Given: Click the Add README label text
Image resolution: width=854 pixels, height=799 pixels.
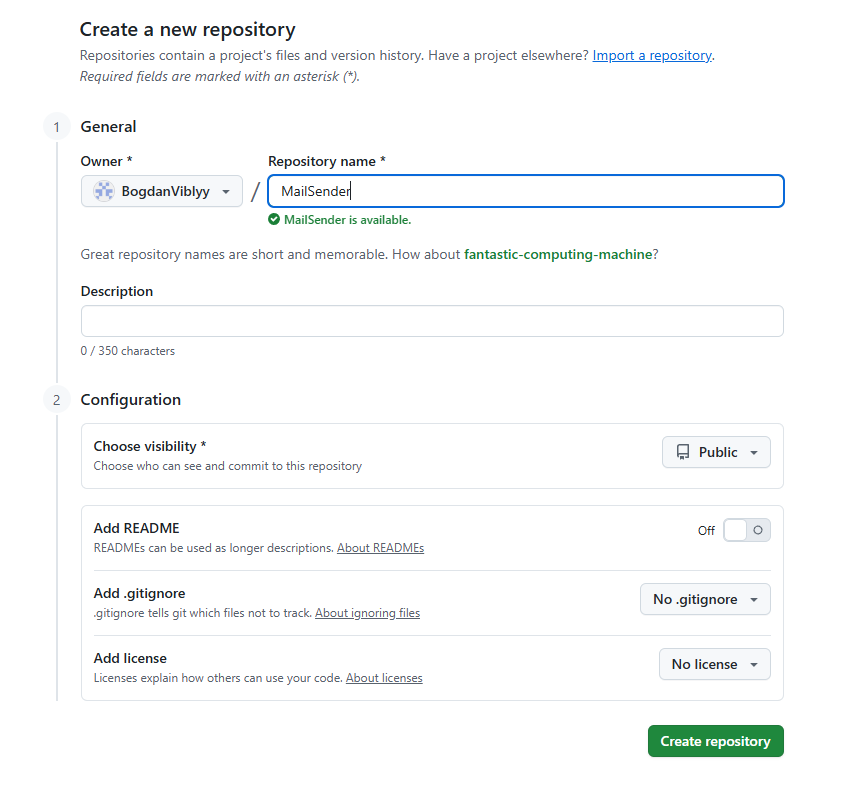Looking at the screenshot, I should [x=136, y=528].
